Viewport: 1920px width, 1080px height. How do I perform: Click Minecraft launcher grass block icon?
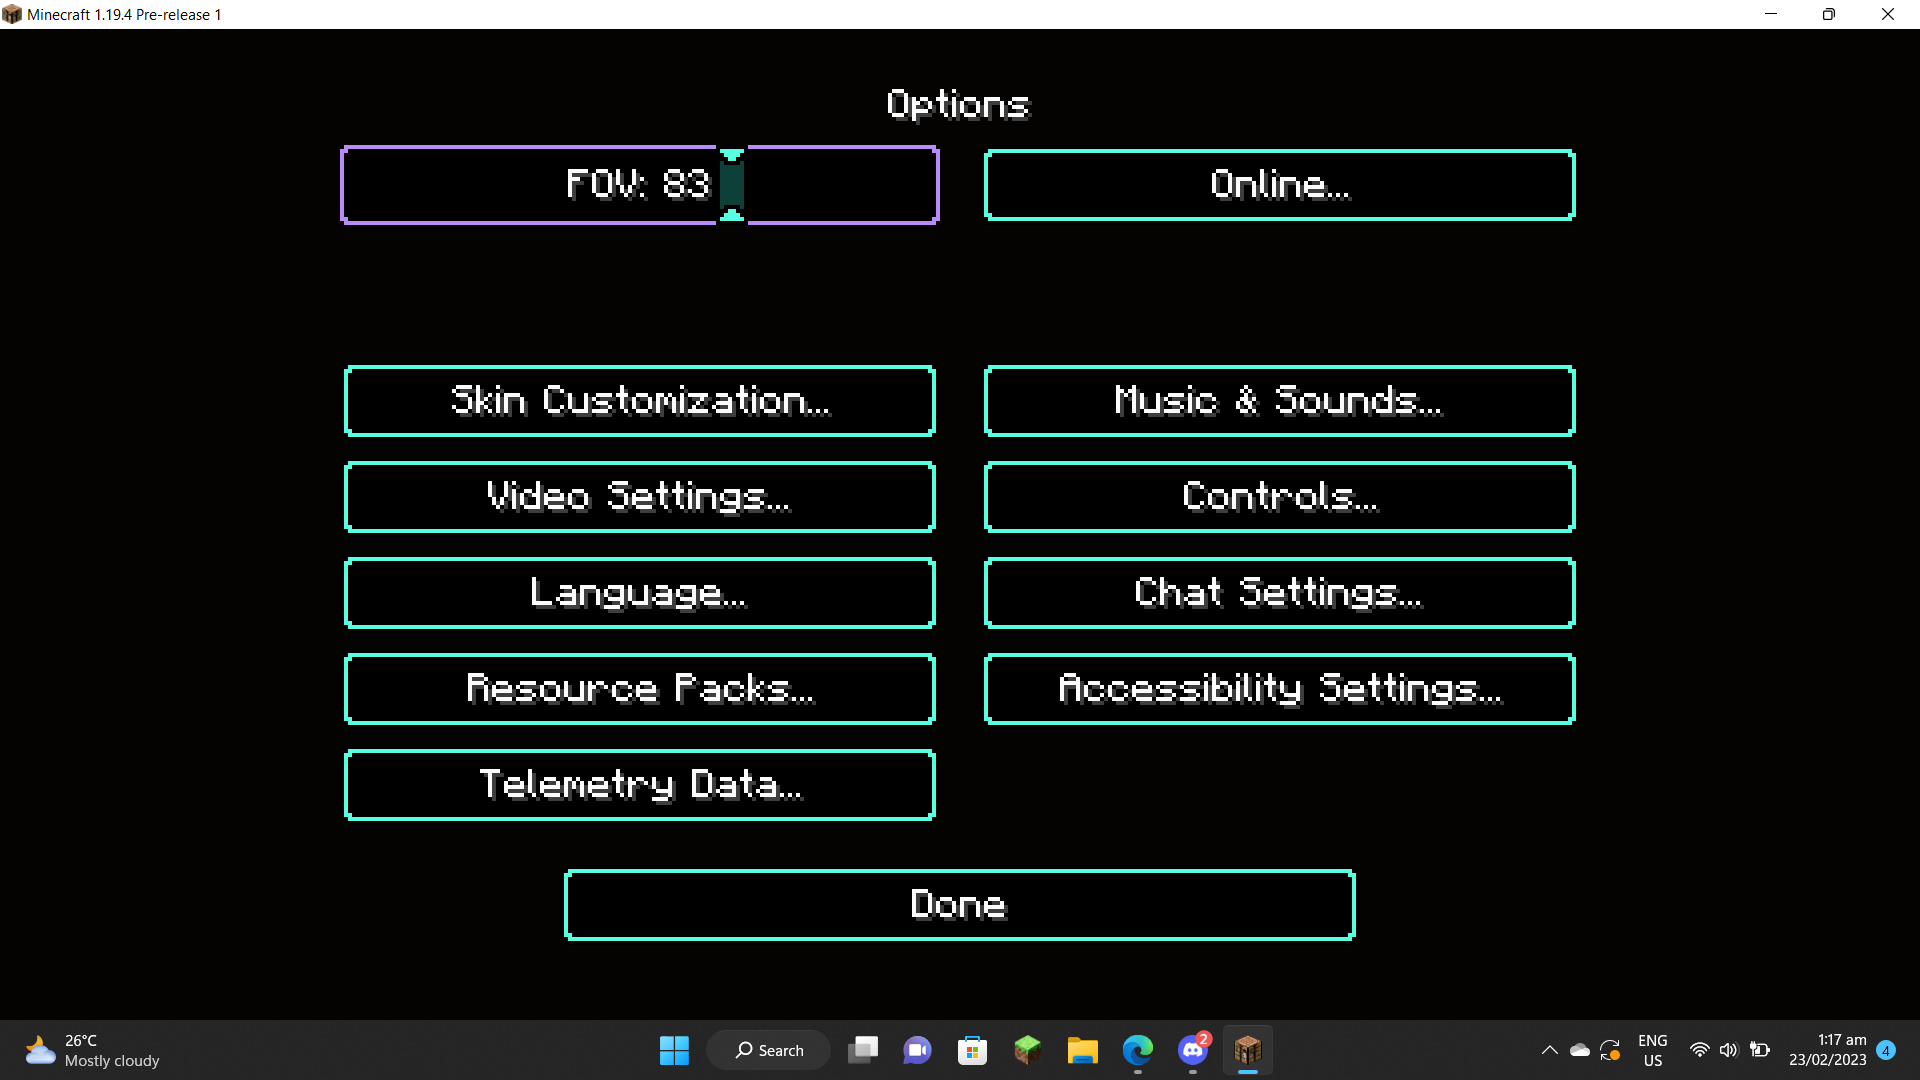pyautogui.click(x=1027, y=1050)
